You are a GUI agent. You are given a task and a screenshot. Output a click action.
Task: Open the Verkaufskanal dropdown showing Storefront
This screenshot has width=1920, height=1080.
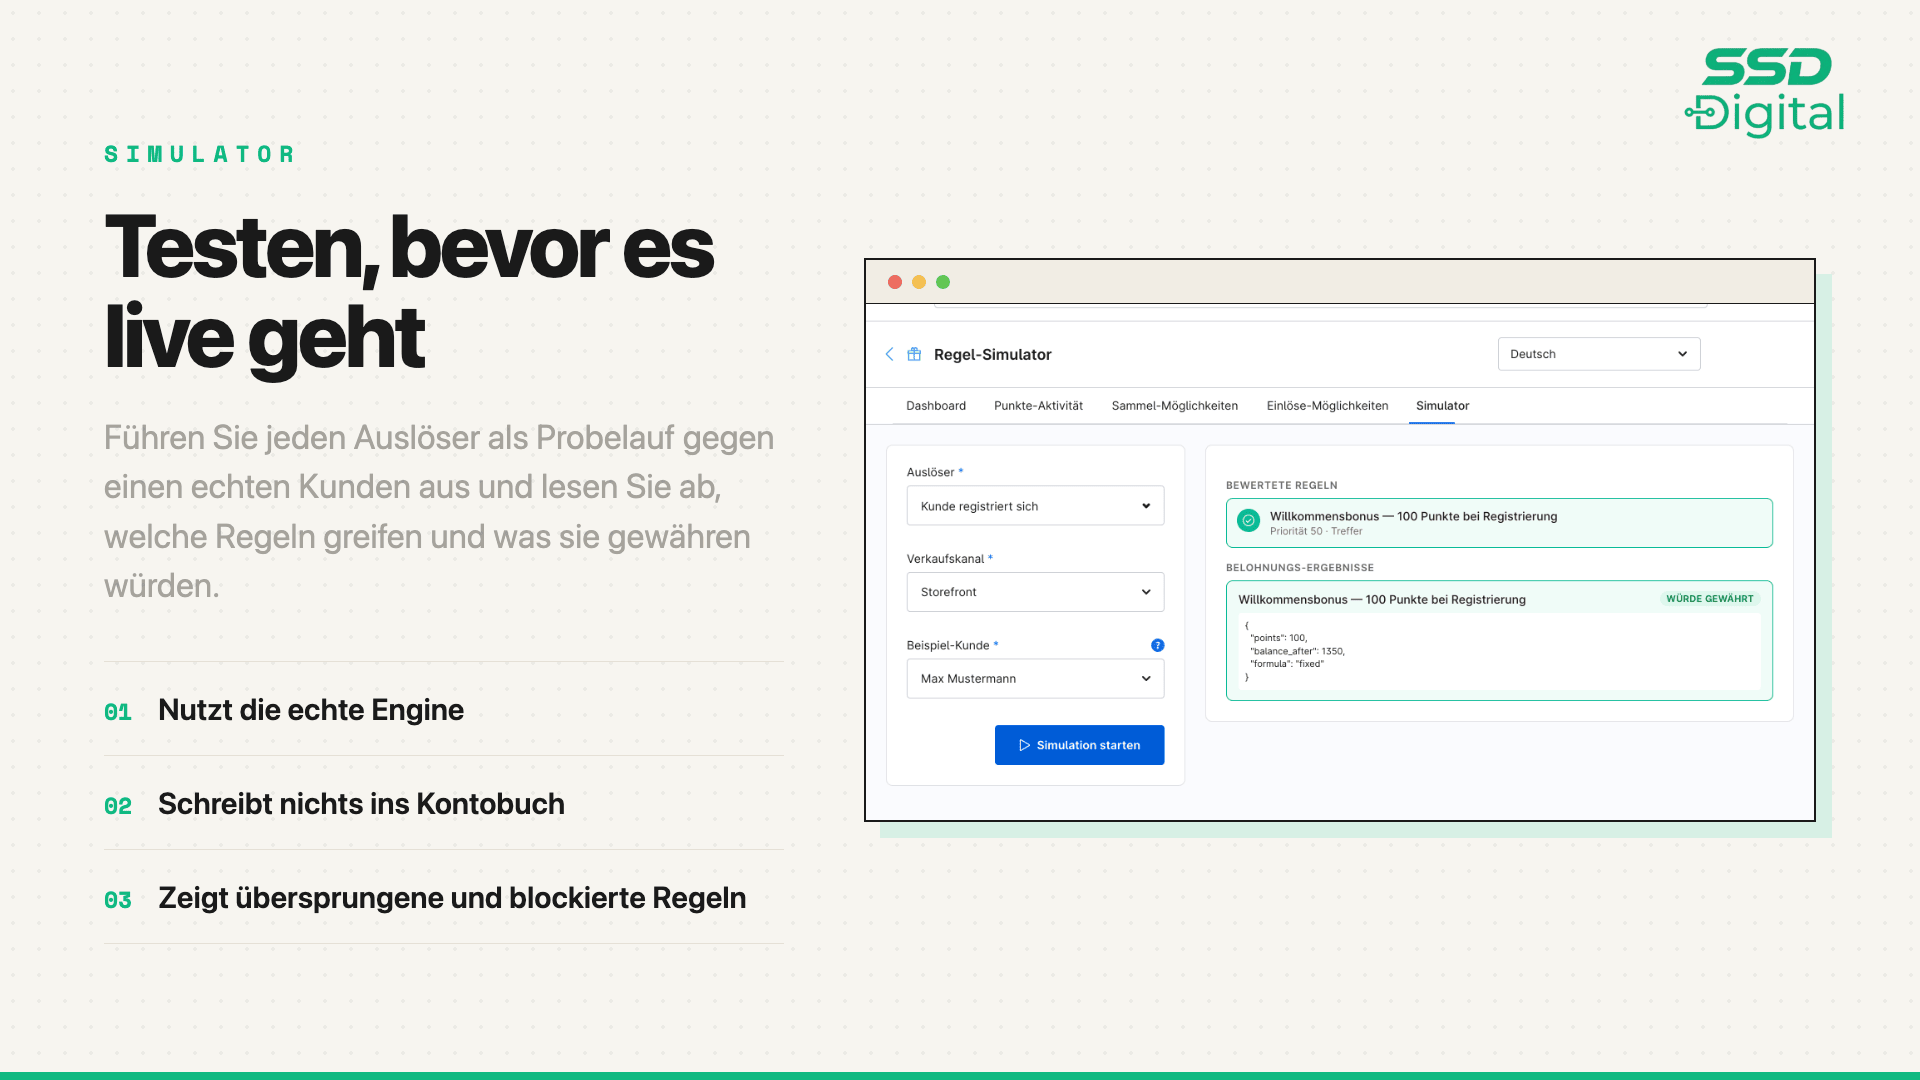click(1035, 592)
